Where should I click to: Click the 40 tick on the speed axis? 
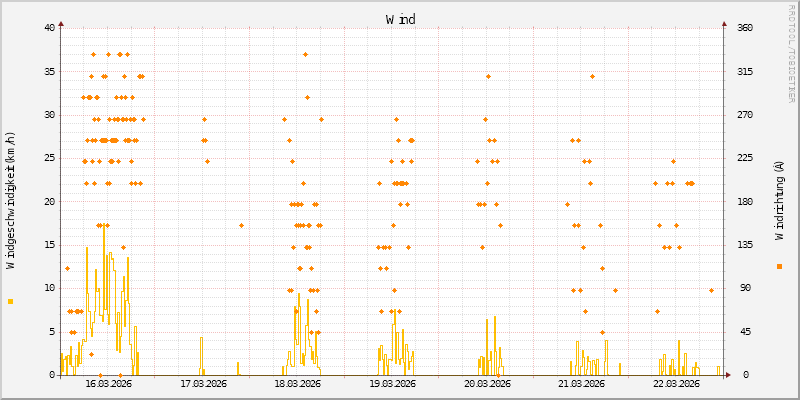[50, 28]
